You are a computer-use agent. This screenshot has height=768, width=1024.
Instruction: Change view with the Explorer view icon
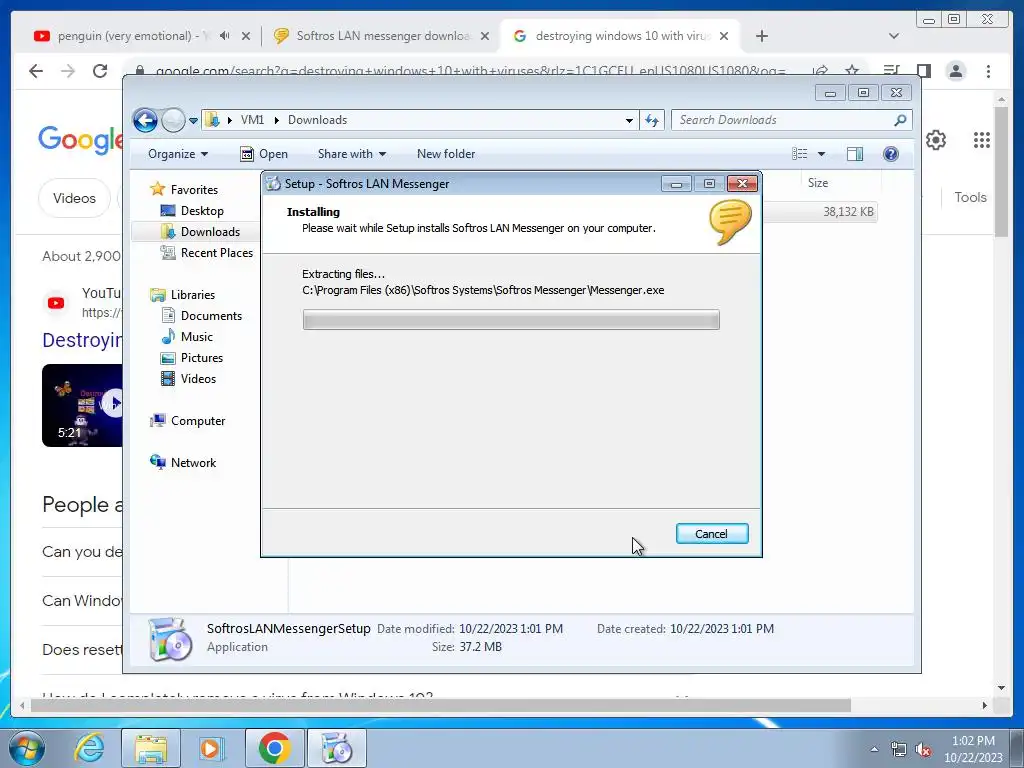[799, 154]
